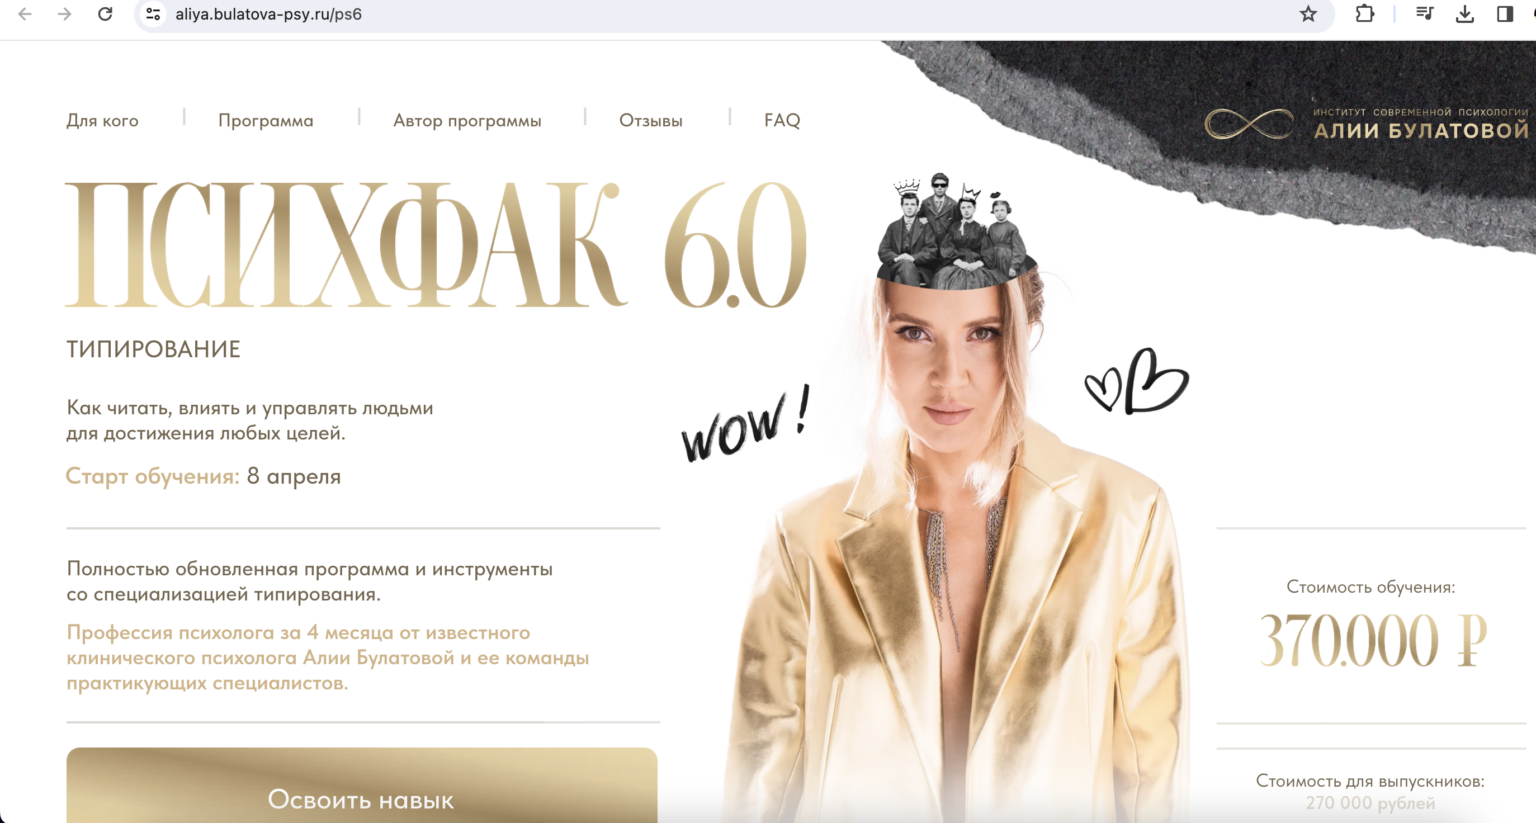The width and height of the screenshot is (1536, 823).
Task: Open the media control playlist icon
Action: point(1425,14)
